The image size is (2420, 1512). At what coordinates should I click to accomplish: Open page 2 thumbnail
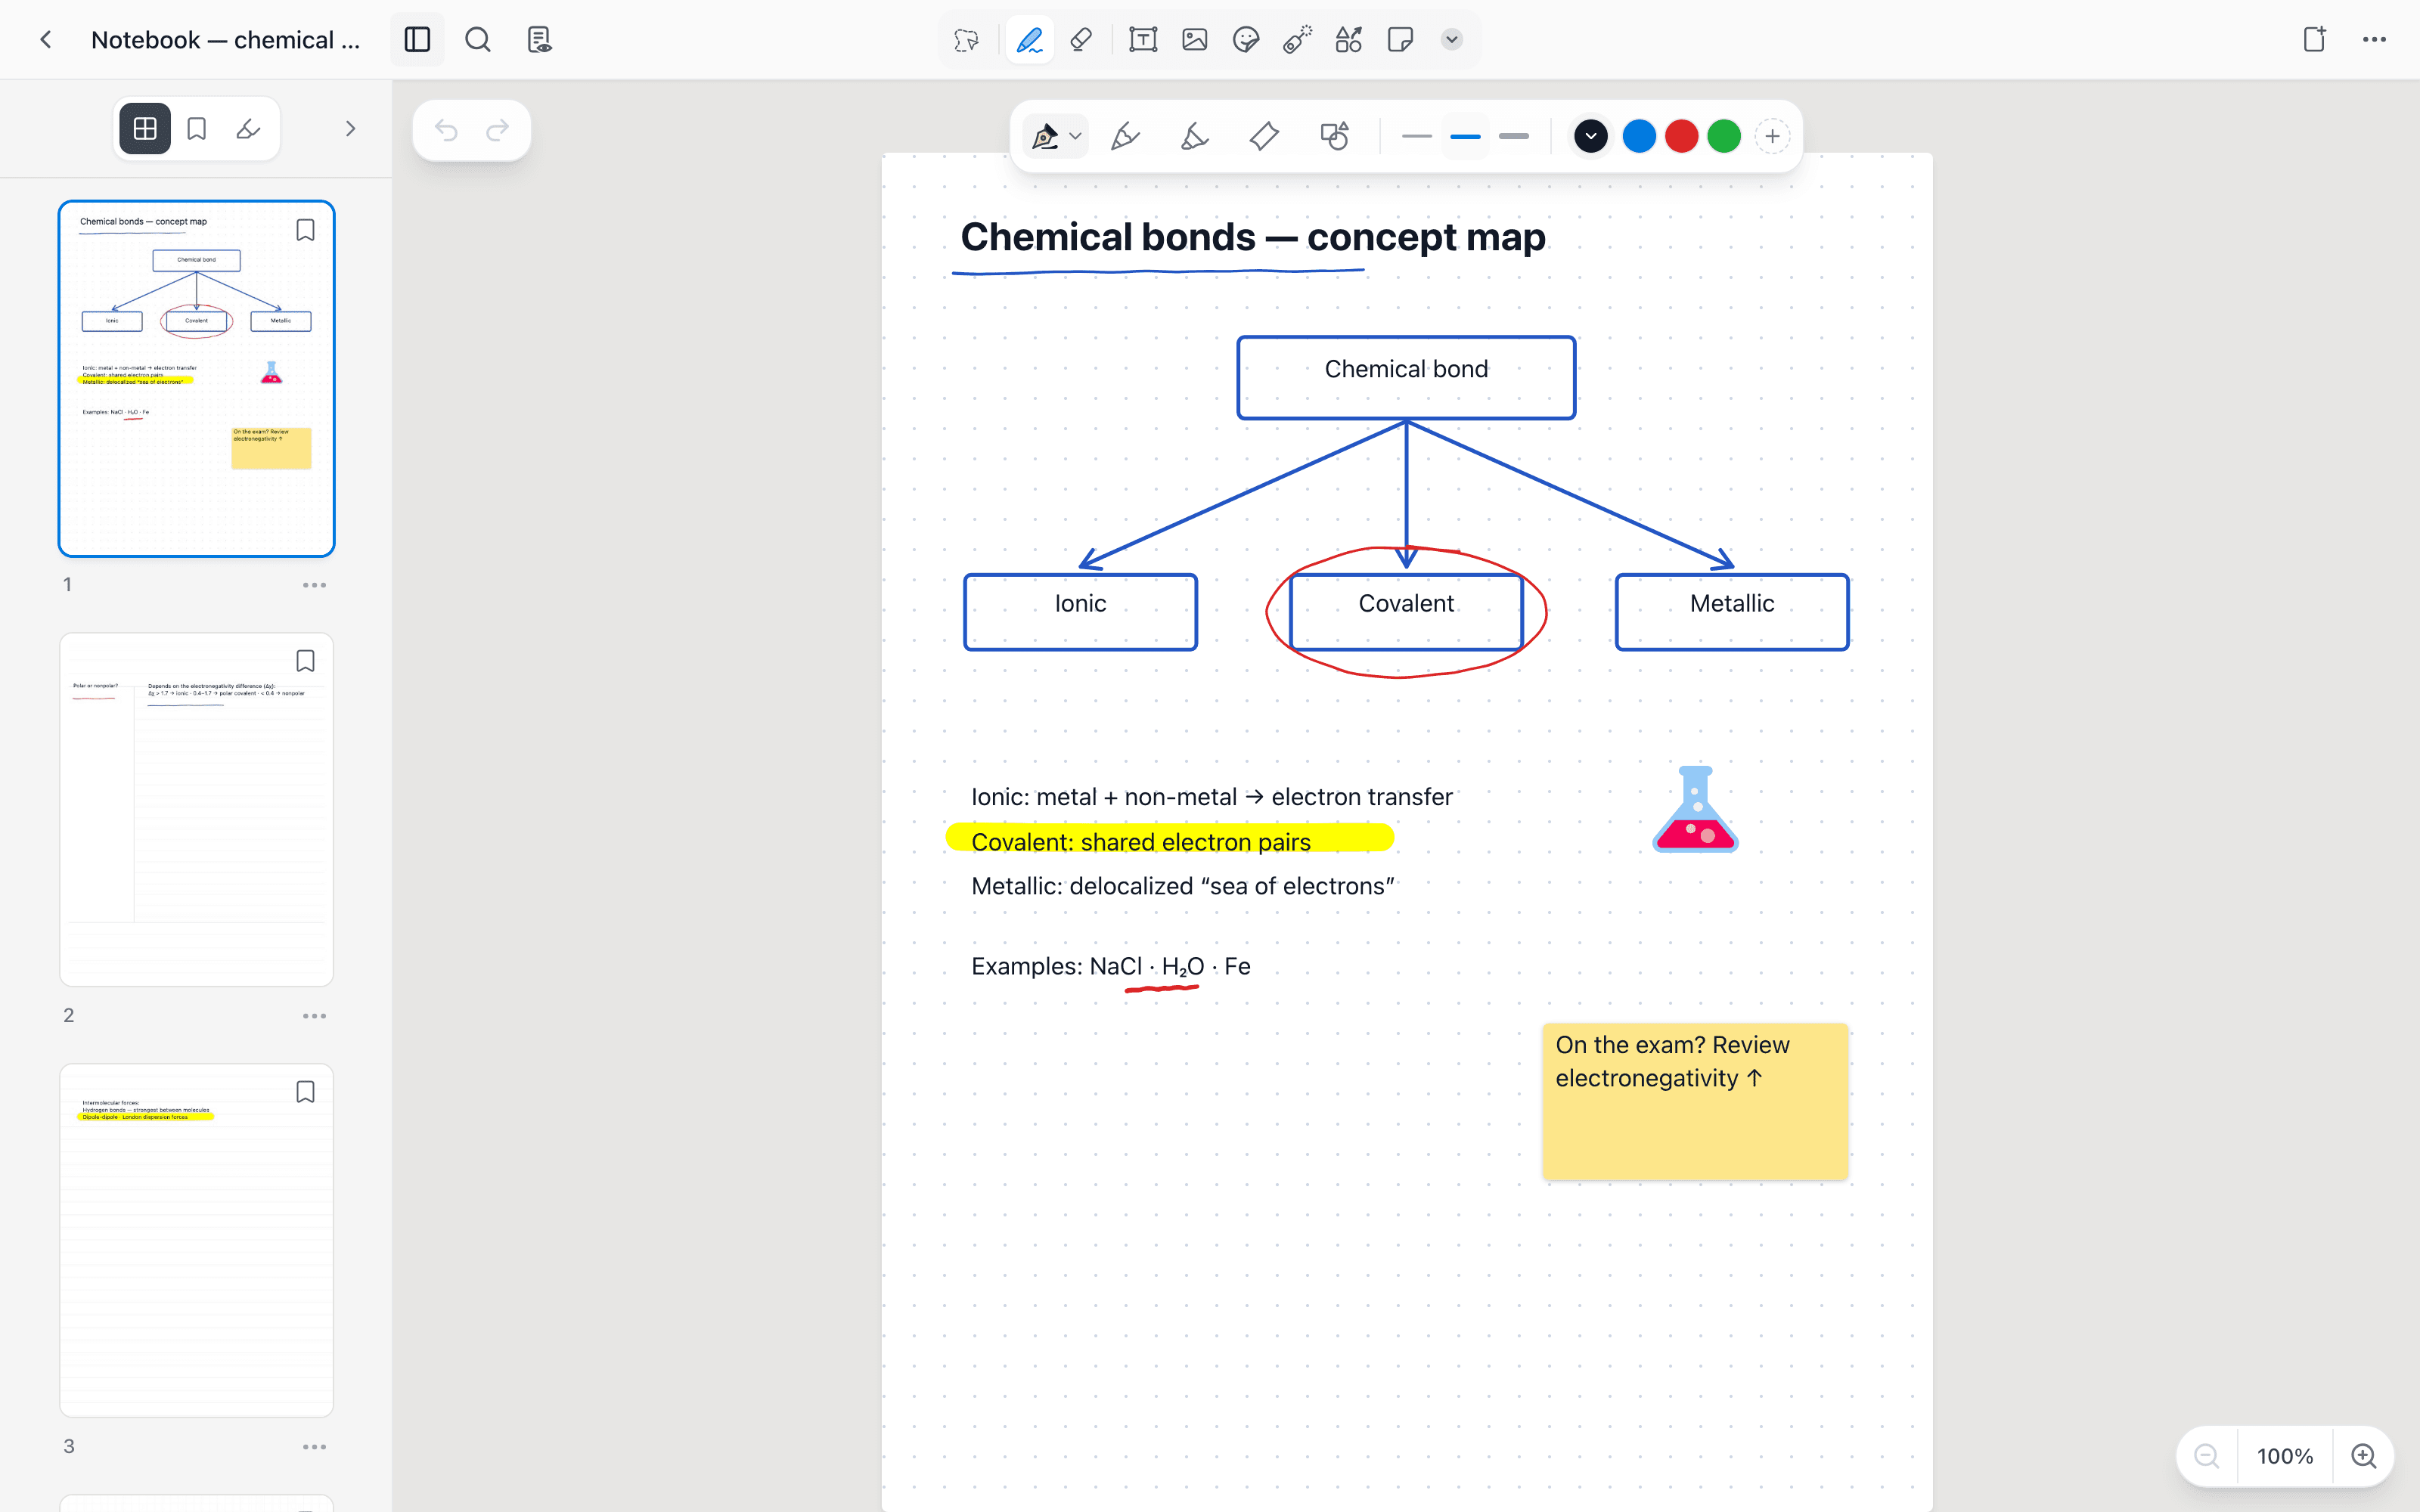[x=196, y=809]
